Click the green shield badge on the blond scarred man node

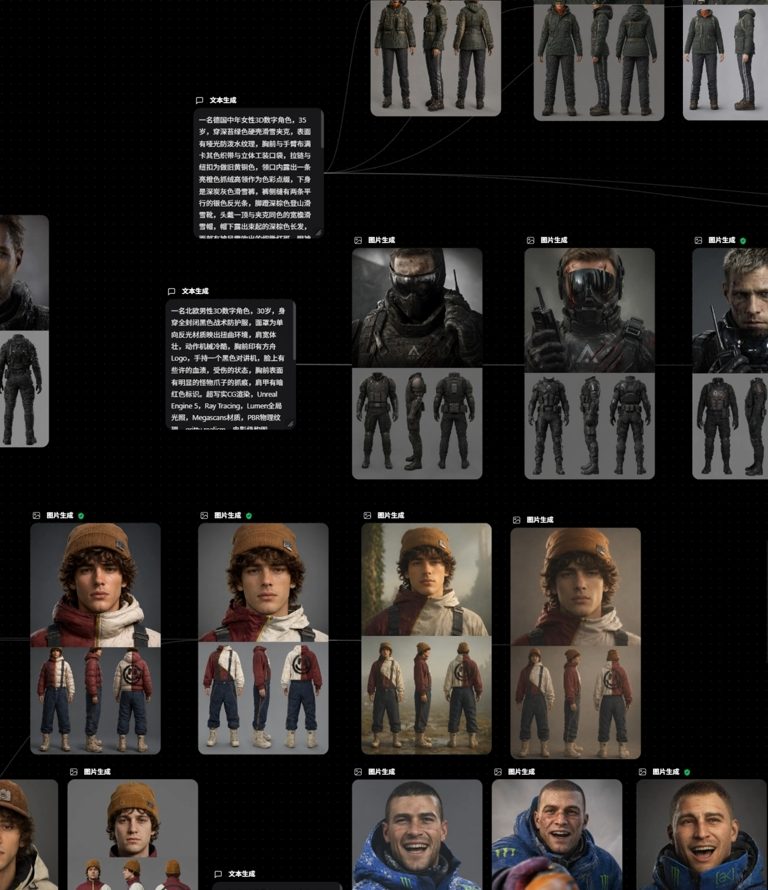pos(743,241)
